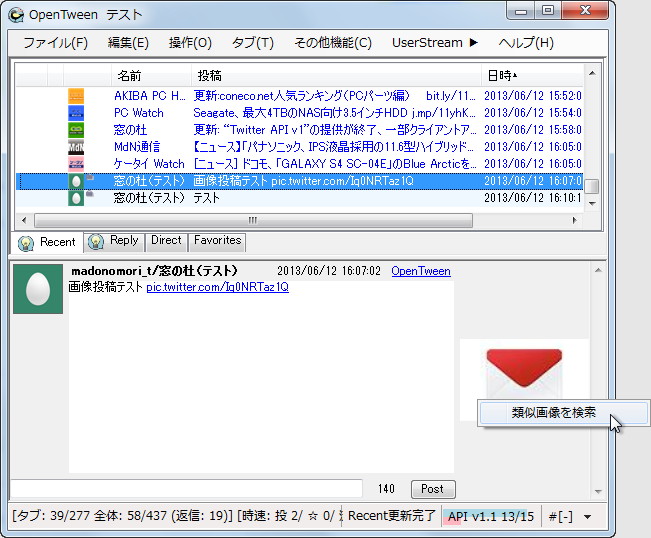Image resolution: width=651 pixels, height=538 pixels.
Task: Click the PC Watch name cell
Action: [139, 113]
